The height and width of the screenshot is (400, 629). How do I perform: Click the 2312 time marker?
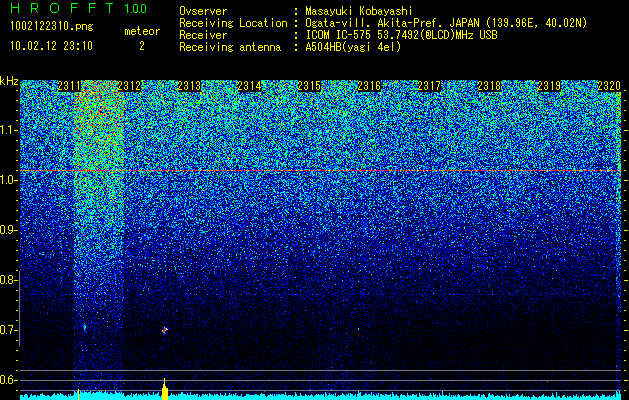click(130, 86)
